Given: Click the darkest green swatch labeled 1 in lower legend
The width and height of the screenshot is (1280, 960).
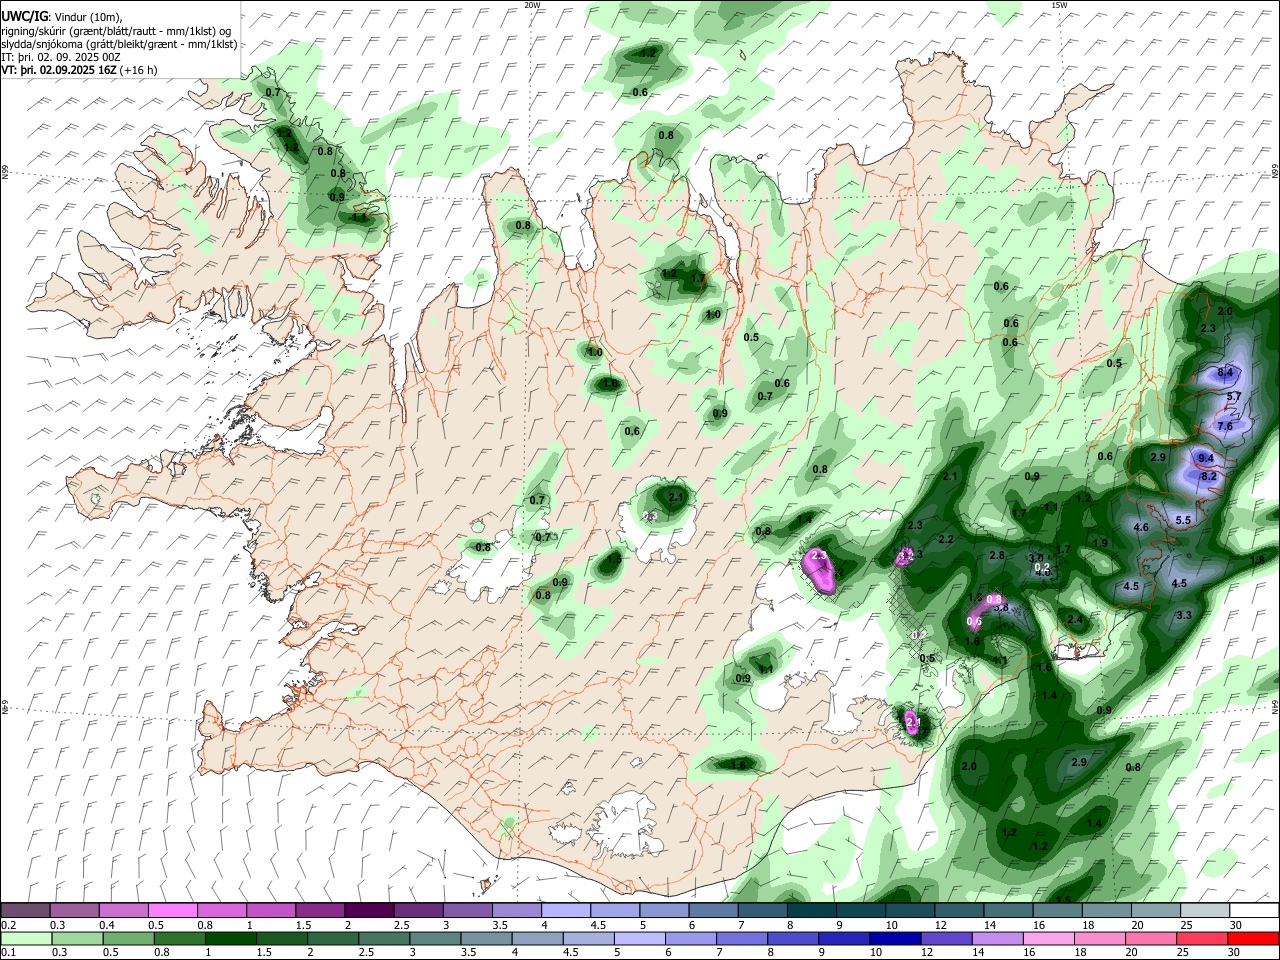Looking at the screenshot, I should tap(230, 938).
